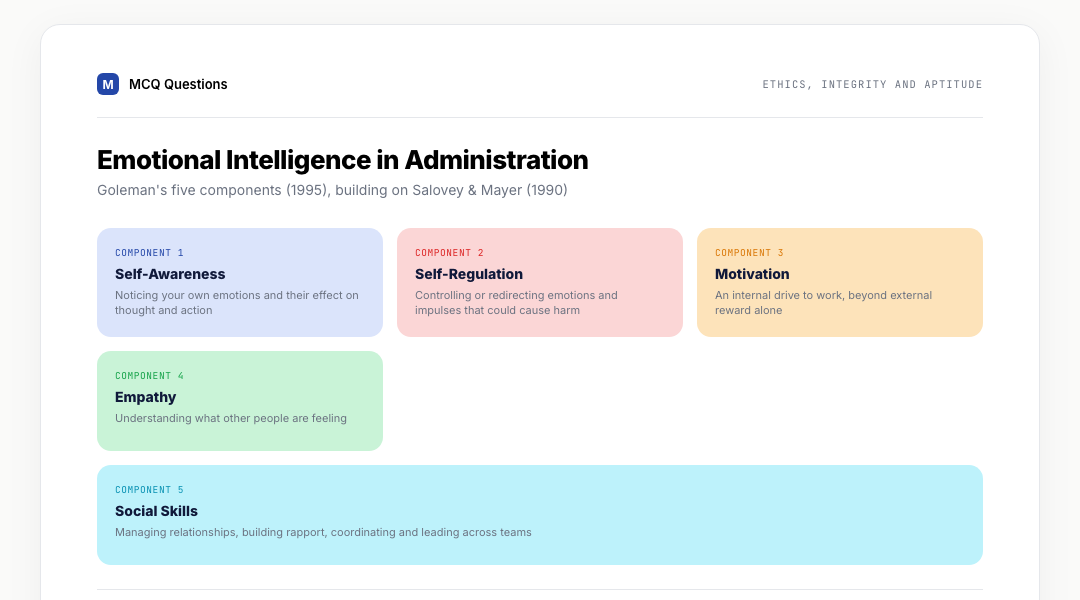Open the Self-Awareness card title
This screenshot has width=1080, height=600.
[x=170, y=274]
